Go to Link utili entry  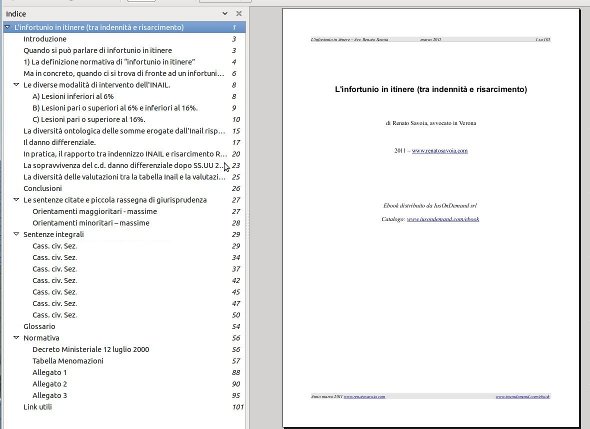pos(38,407)
